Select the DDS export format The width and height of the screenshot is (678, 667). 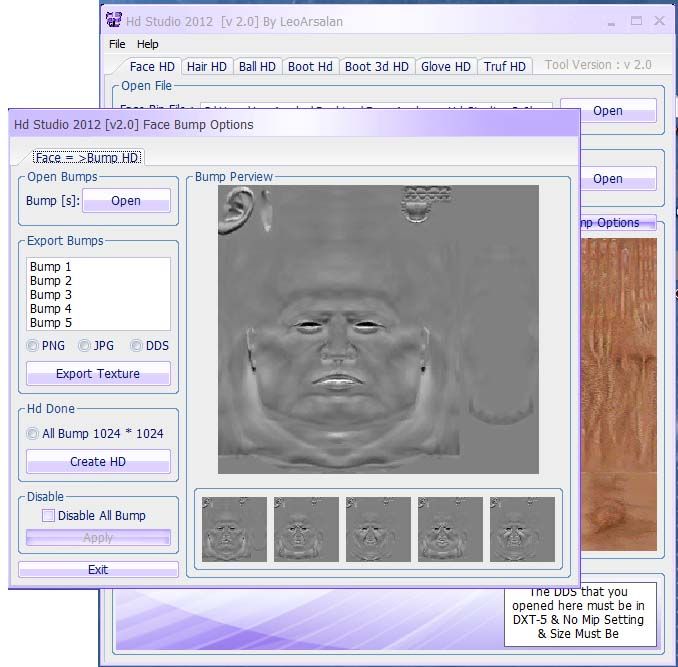tap(137, 346)
